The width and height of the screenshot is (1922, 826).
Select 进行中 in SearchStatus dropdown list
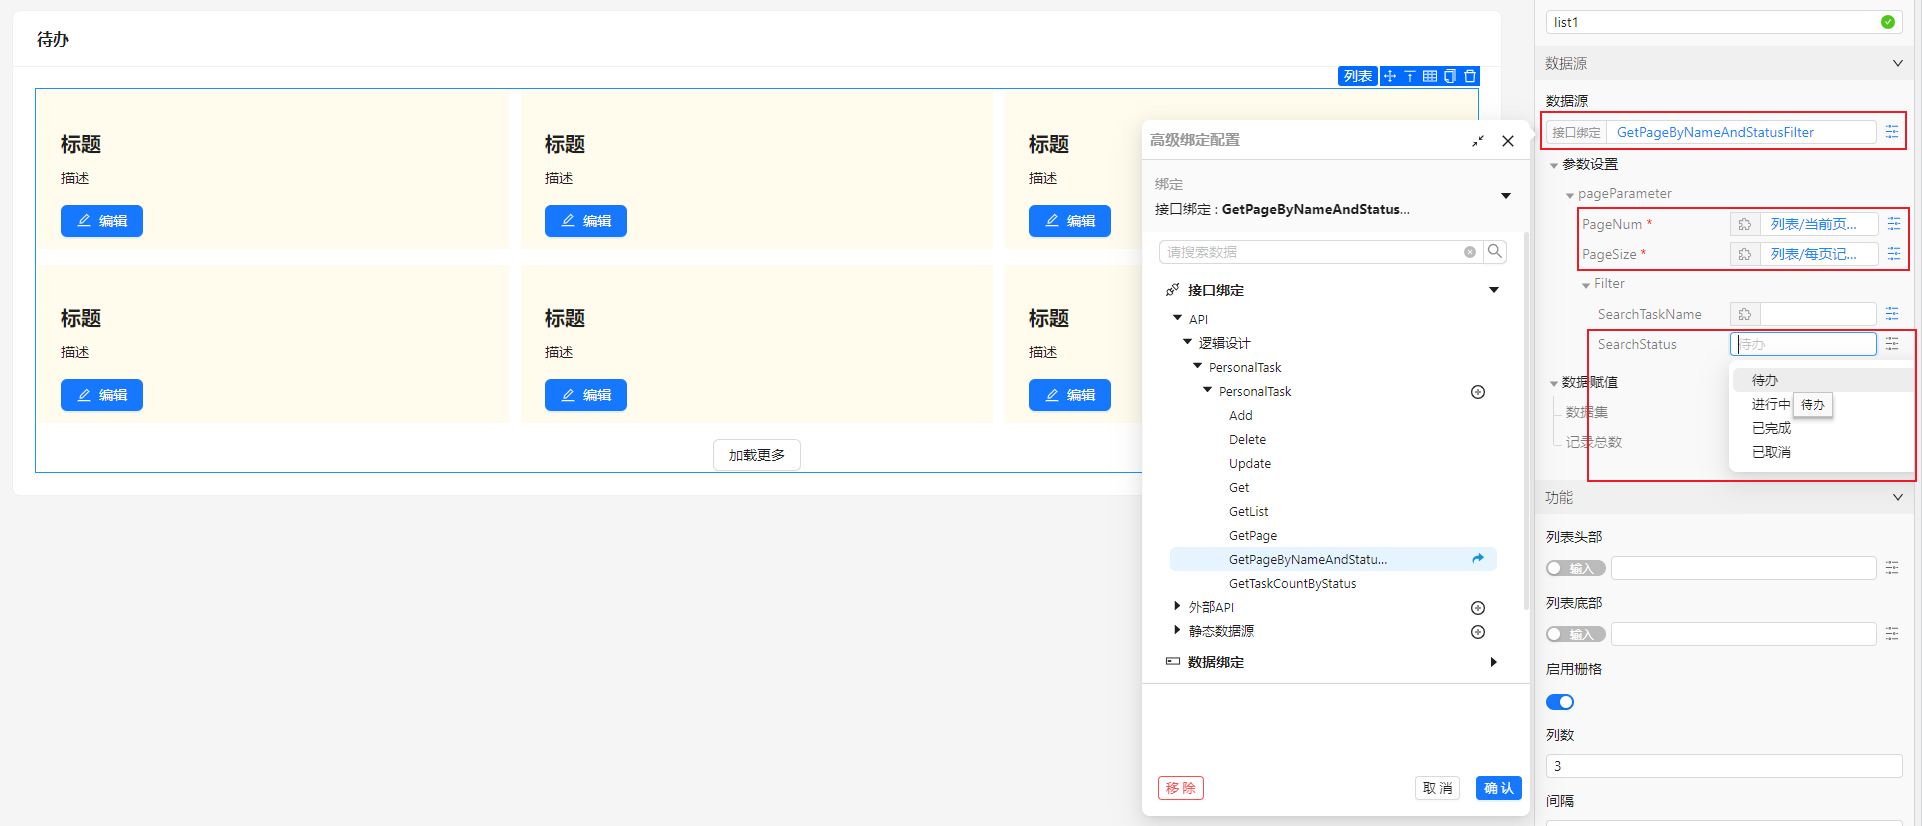(x=1770, y=404)
